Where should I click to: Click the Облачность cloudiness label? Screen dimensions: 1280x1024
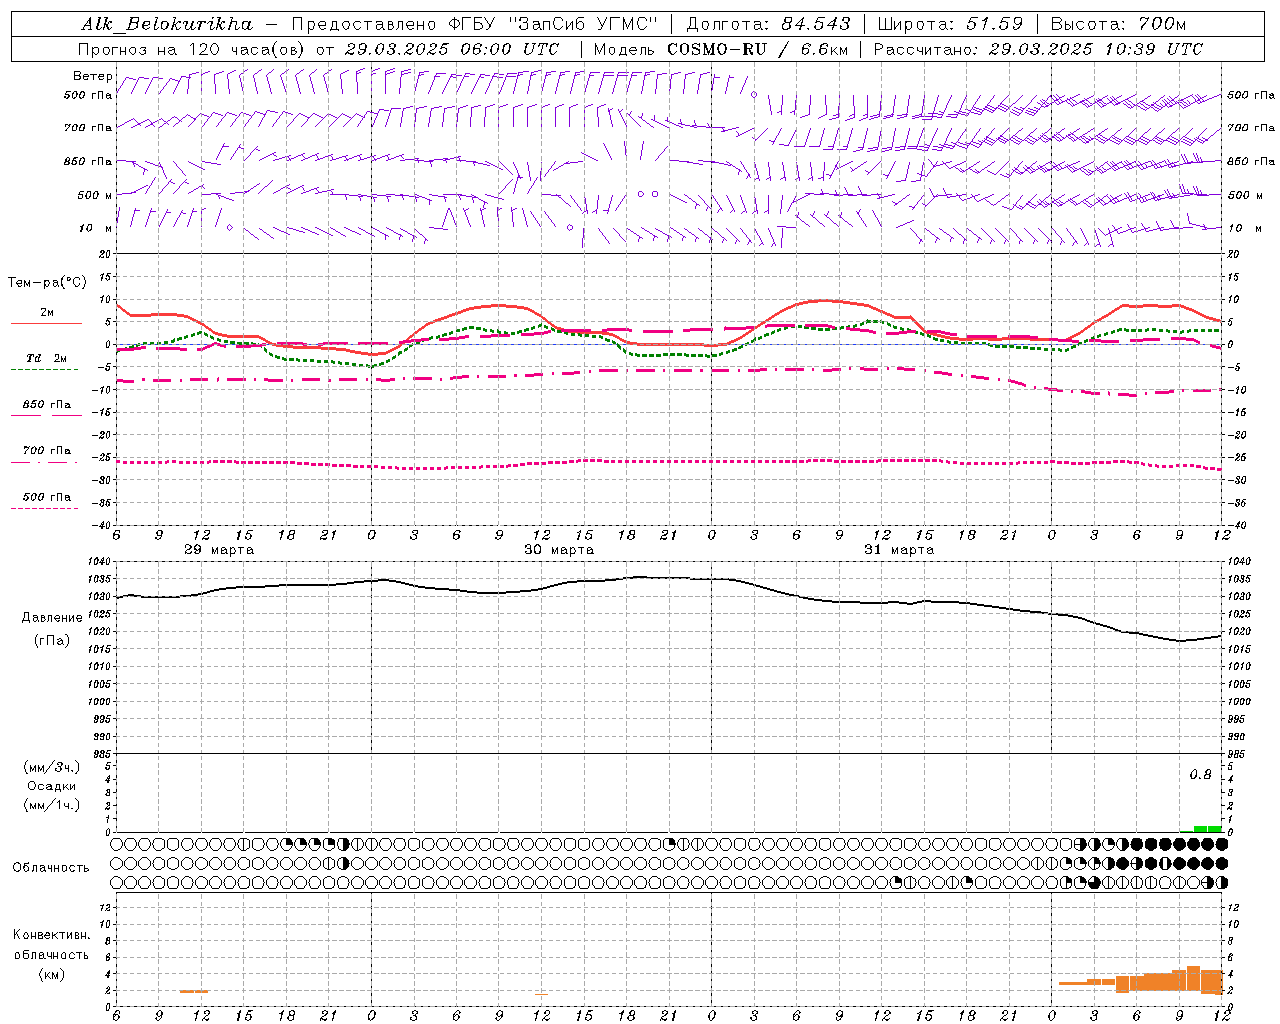coord(51,867)
